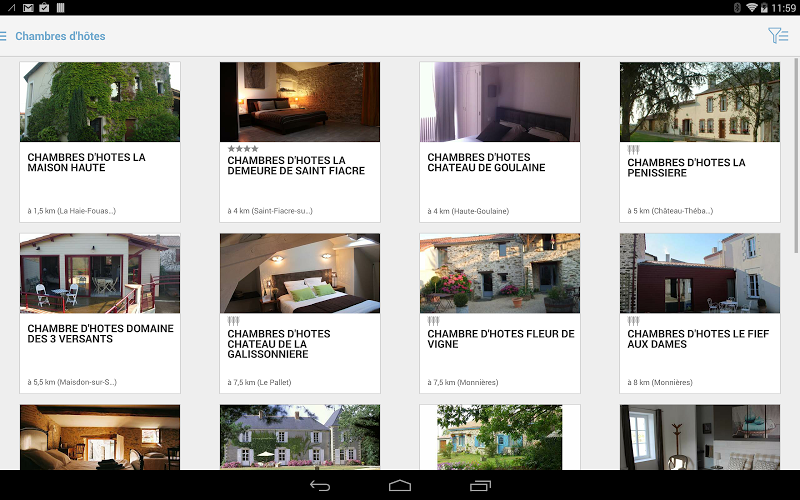Open the blue-shuttered garden cottage photo
The image size is (800, 500).
[500, 438]
